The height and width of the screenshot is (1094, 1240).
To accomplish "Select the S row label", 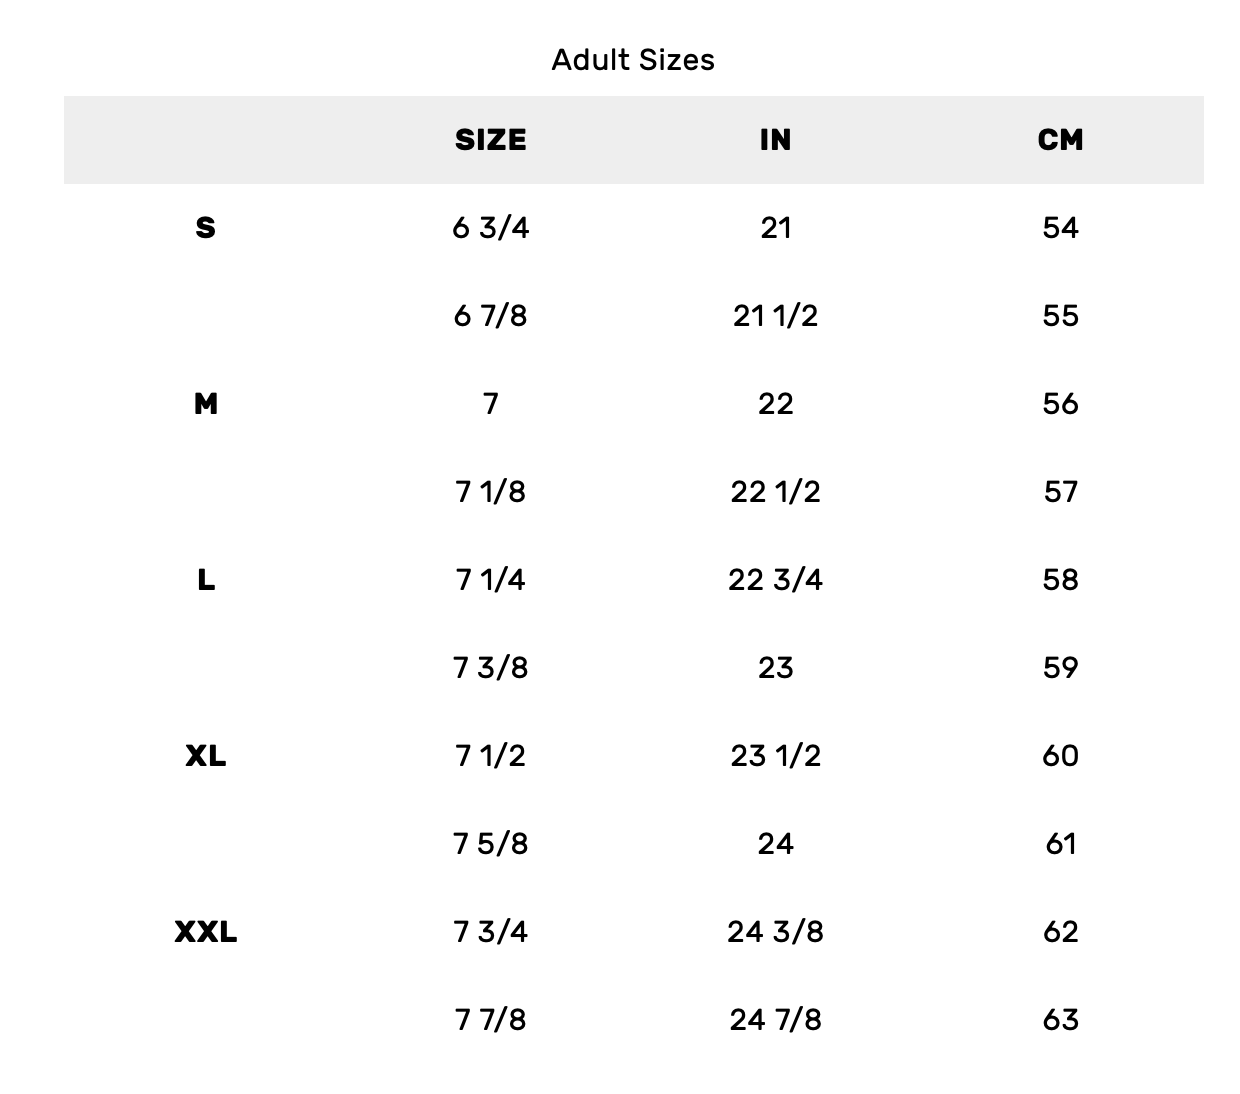I will pyautogui.click(x=205, y=228).
